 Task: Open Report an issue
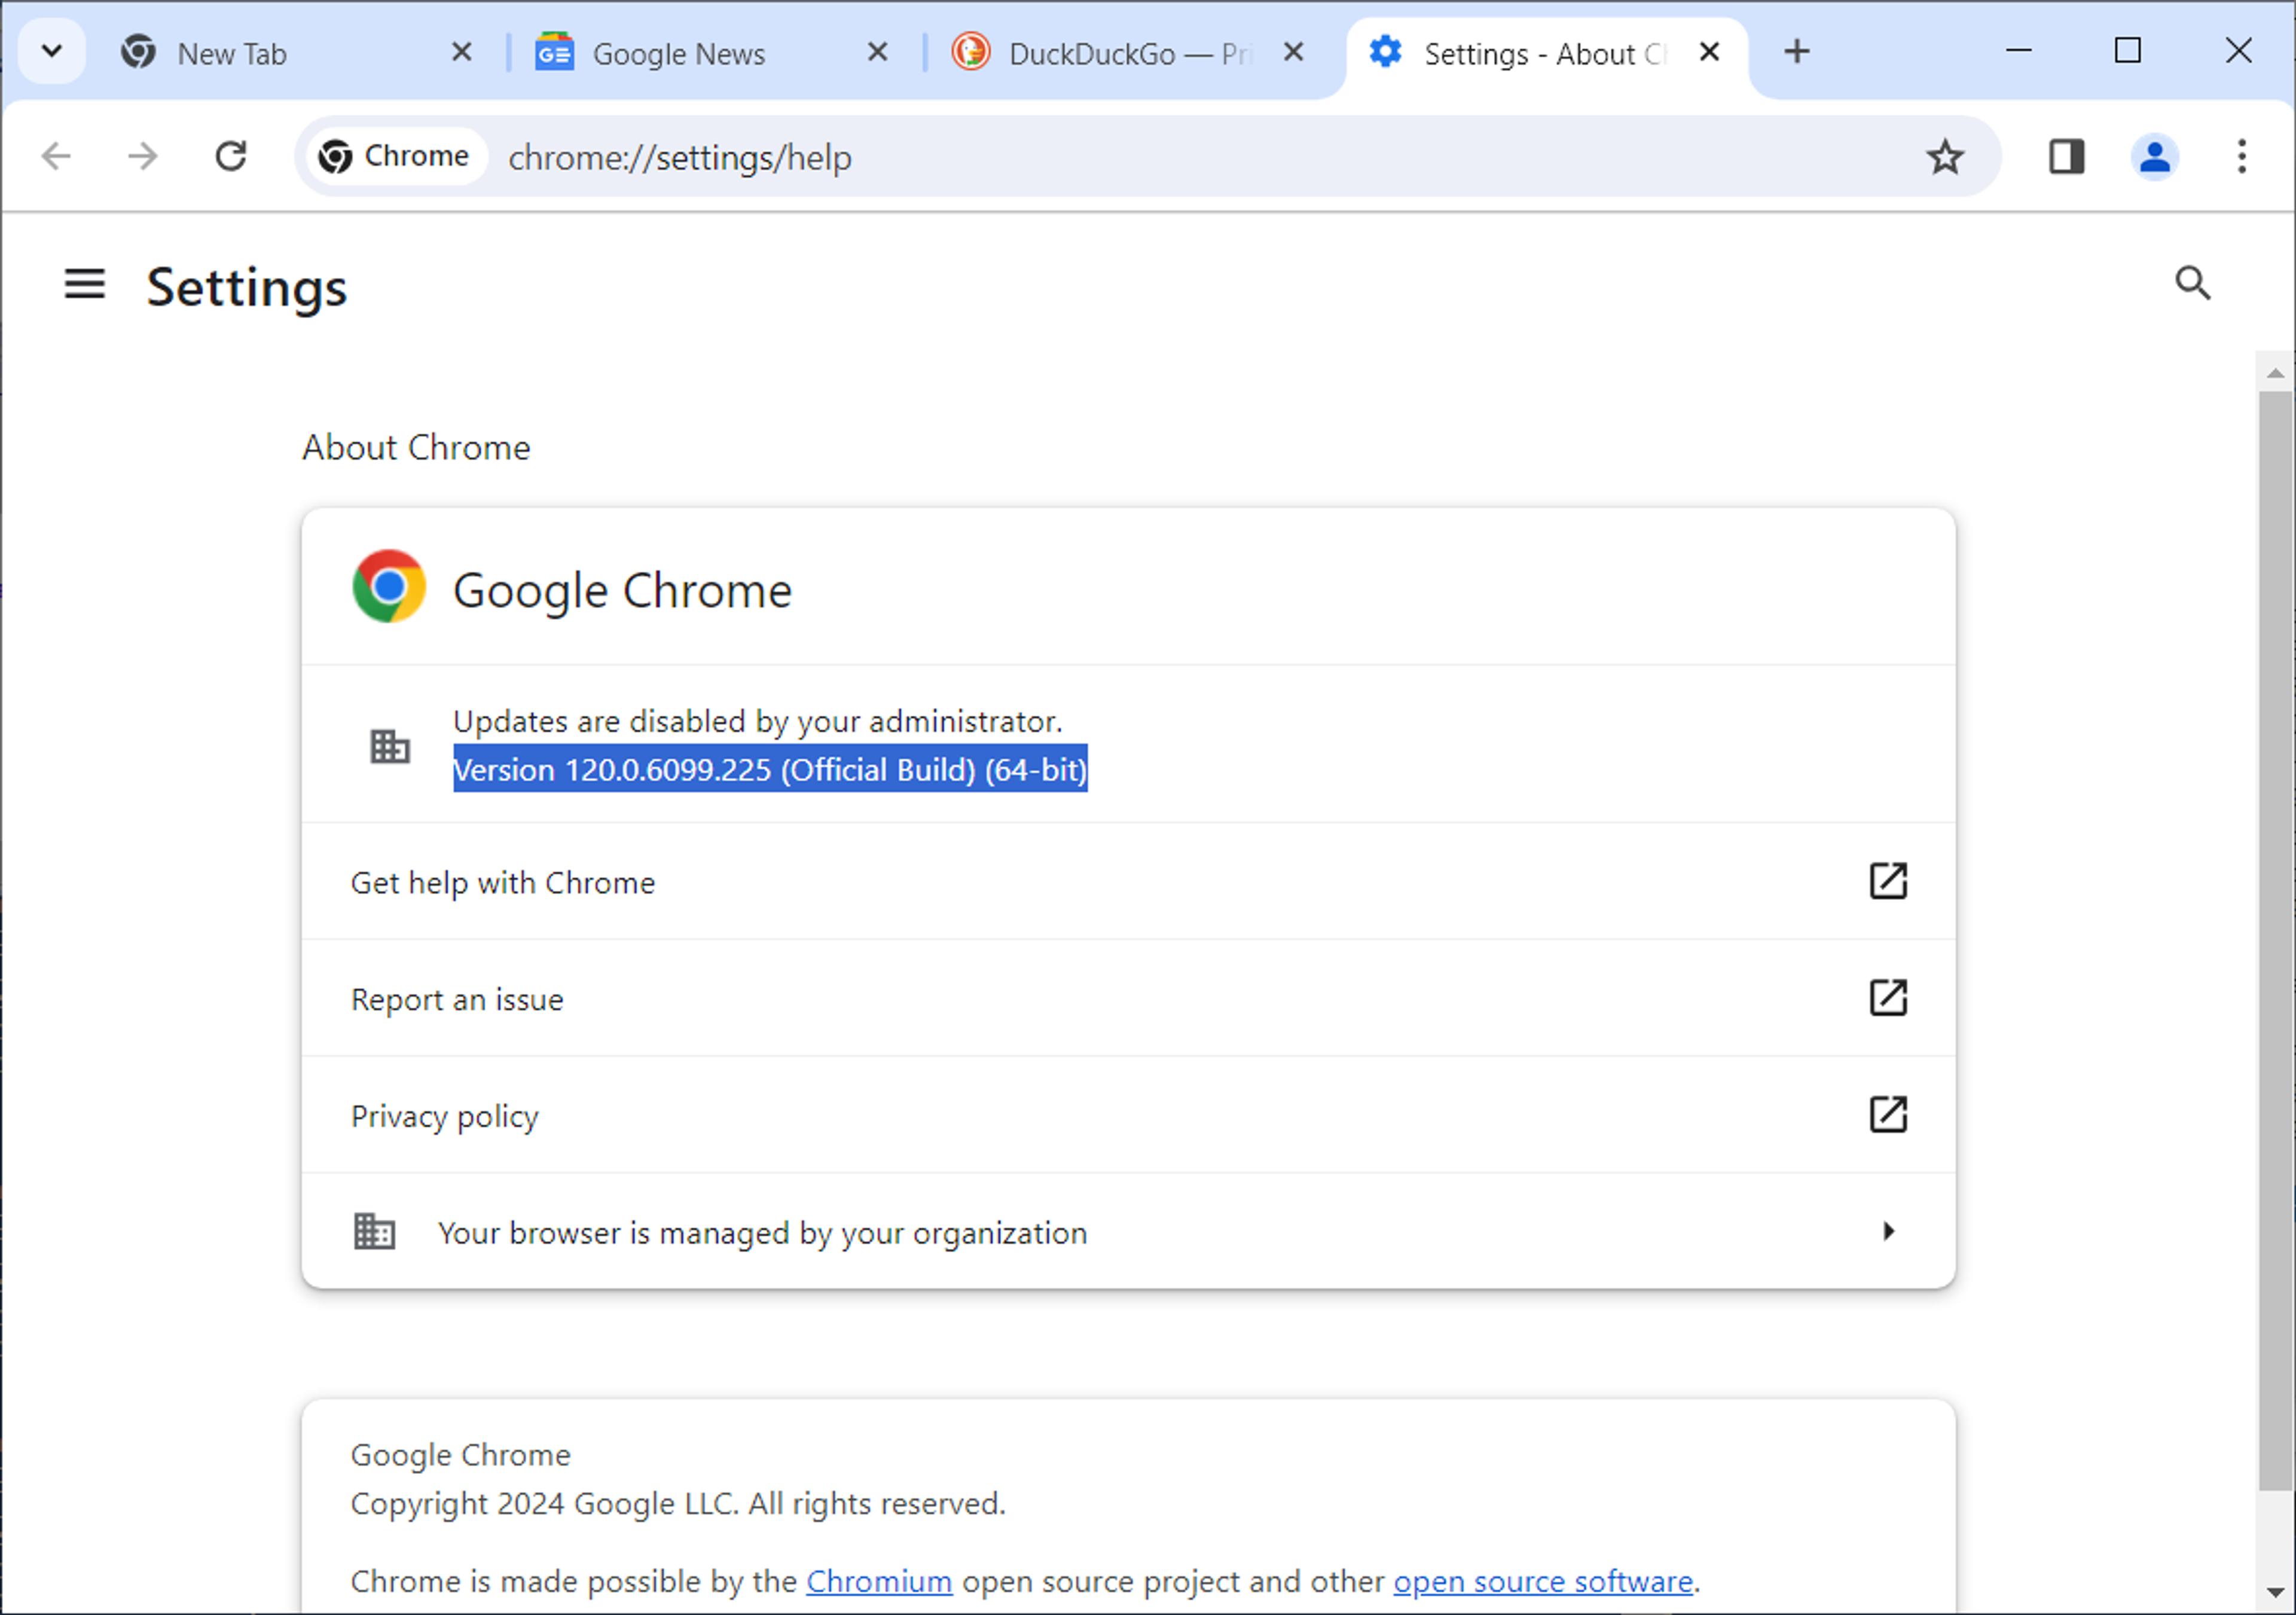[x=1128, y=998]
